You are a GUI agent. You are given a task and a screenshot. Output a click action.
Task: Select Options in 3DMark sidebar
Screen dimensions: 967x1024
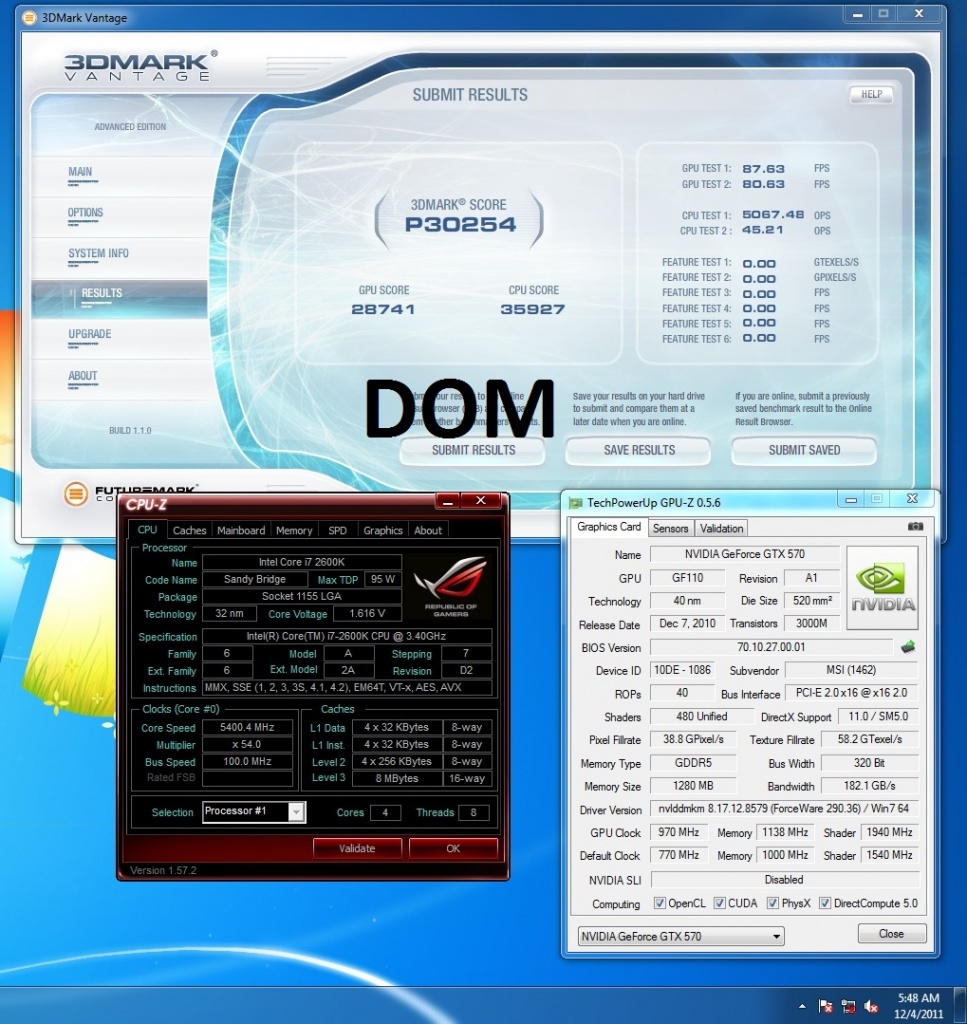pos(86,213)
